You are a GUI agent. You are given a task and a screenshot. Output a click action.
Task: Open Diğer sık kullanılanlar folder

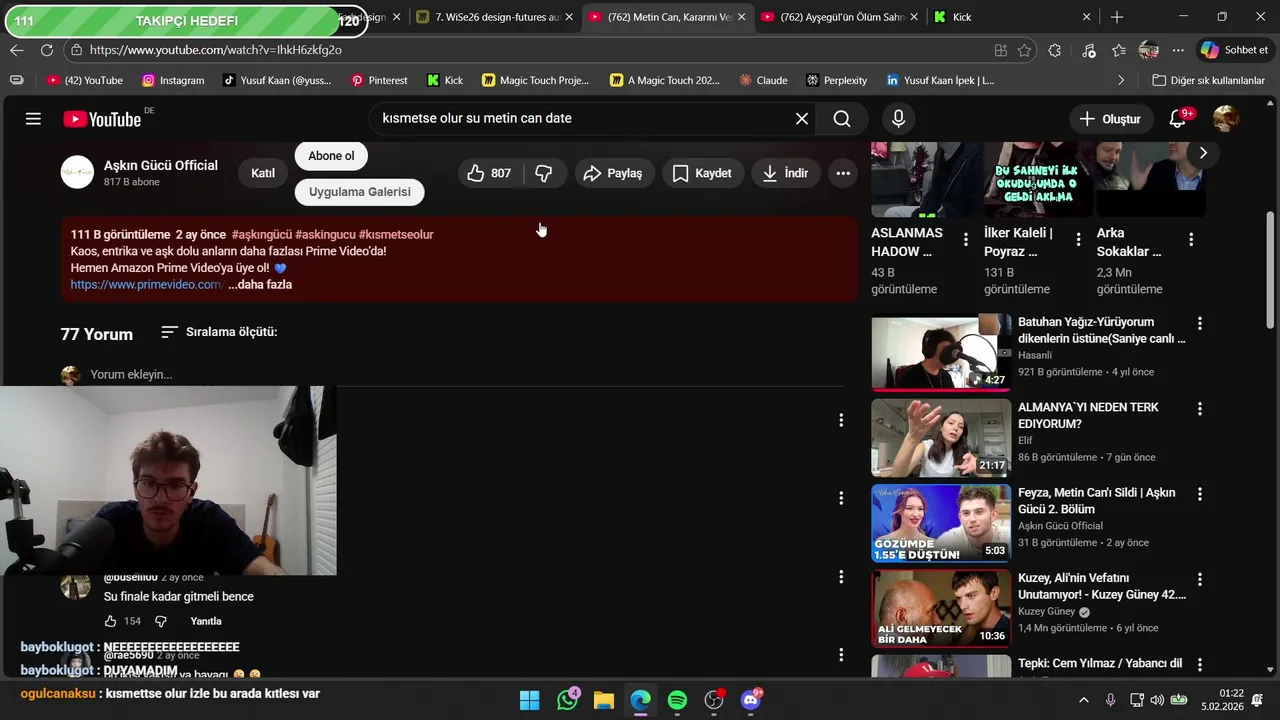click(1208, 80)
